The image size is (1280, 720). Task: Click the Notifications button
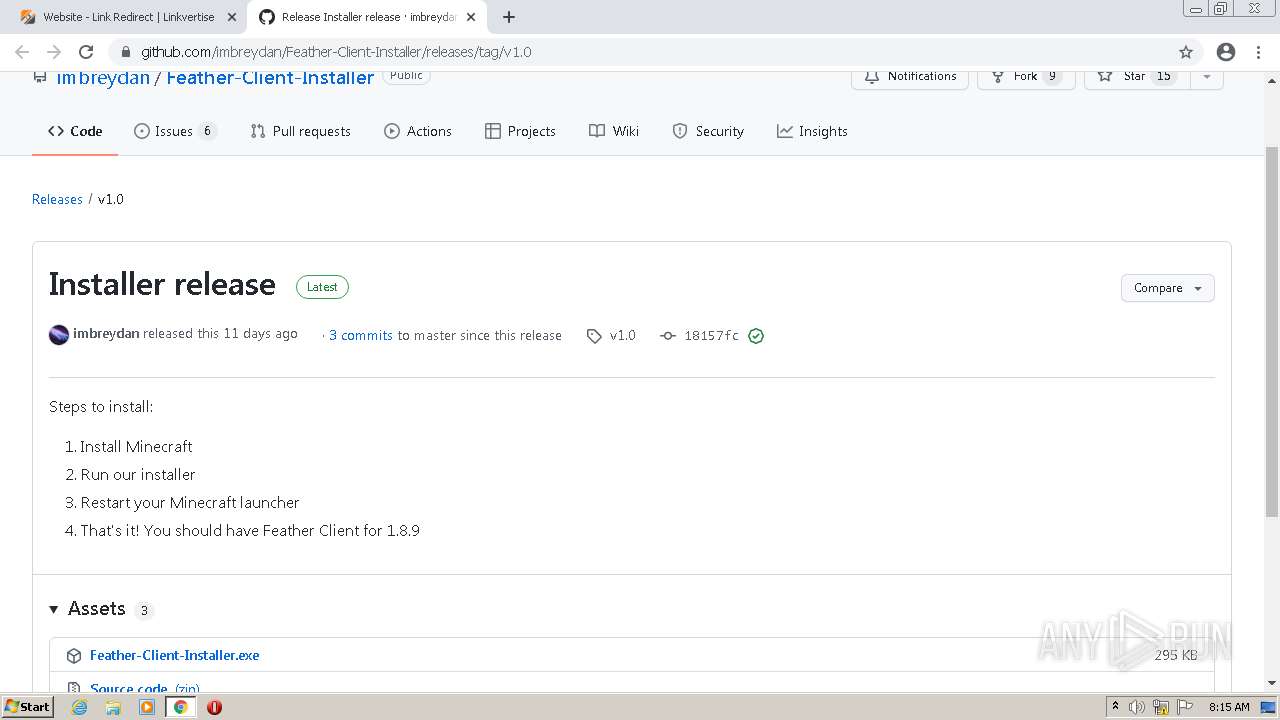coord(910,77)
